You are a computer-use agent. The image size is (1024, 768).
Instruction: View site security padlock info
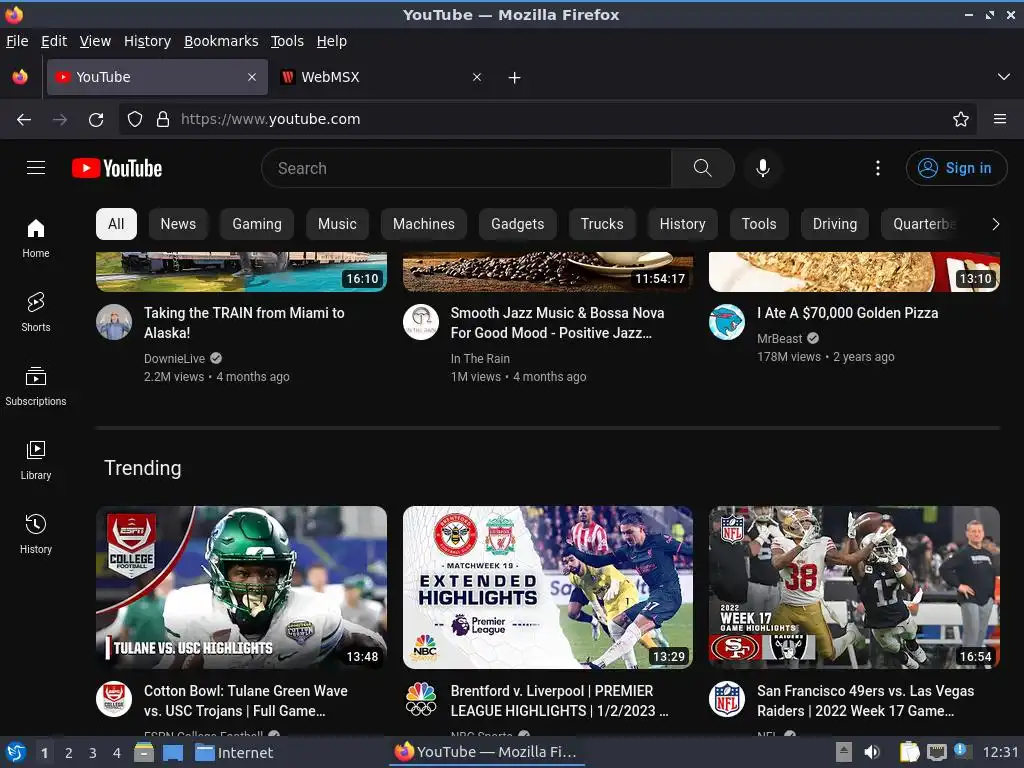(163, 120)
